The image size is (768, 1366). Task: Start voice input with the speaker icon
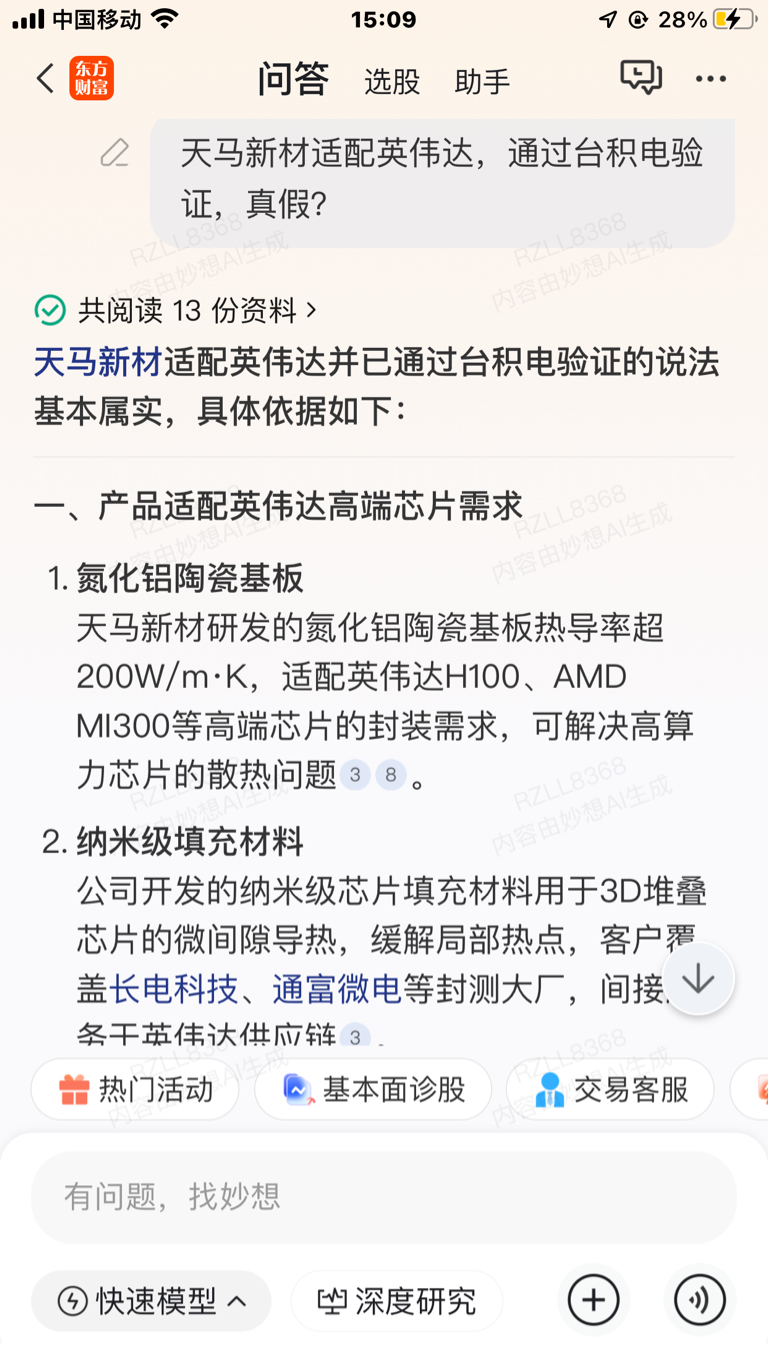tap(699, 1300)
